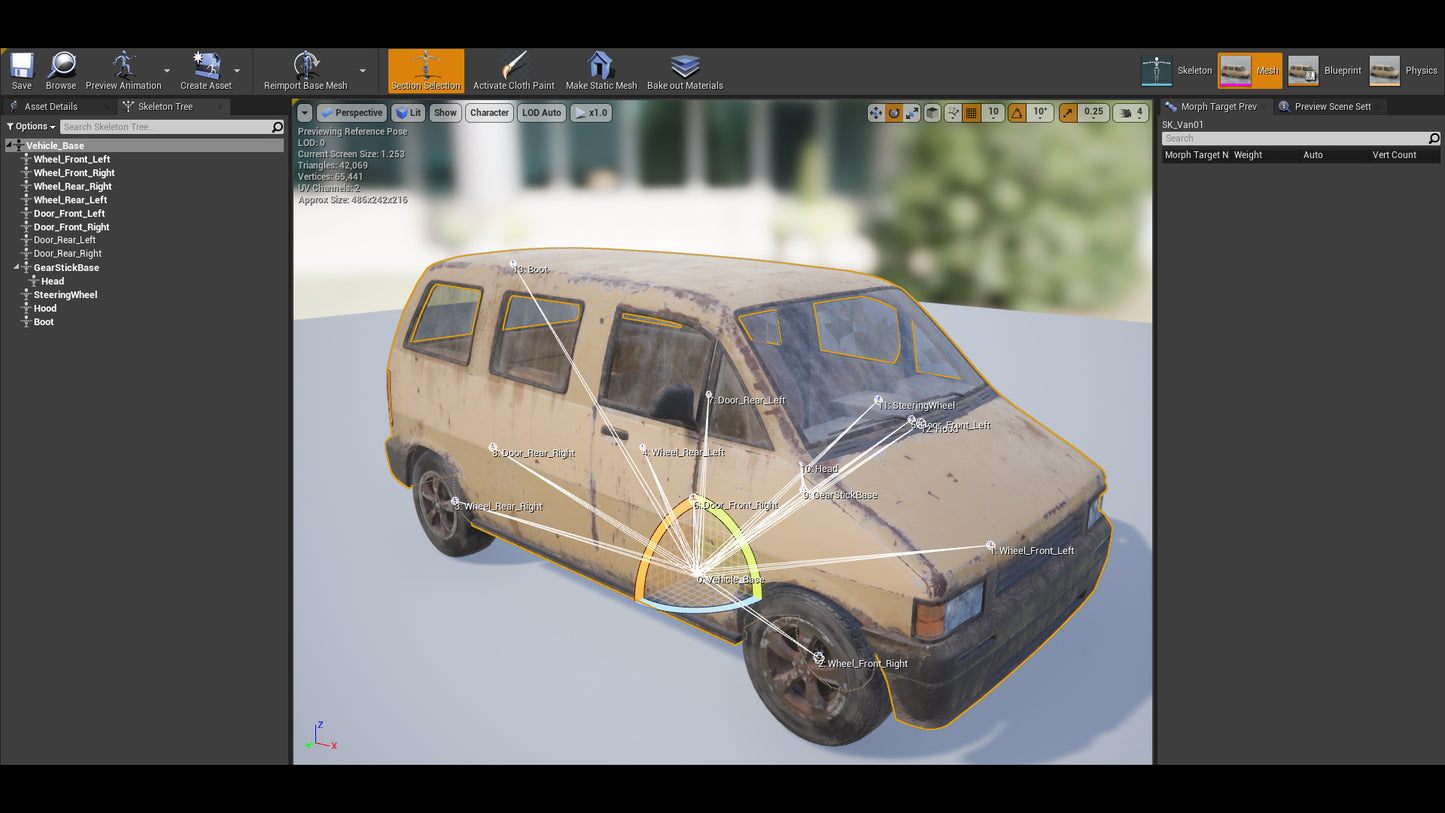
Task: Select the translate gizmo tool in viewport
Action: click(876, 113)
